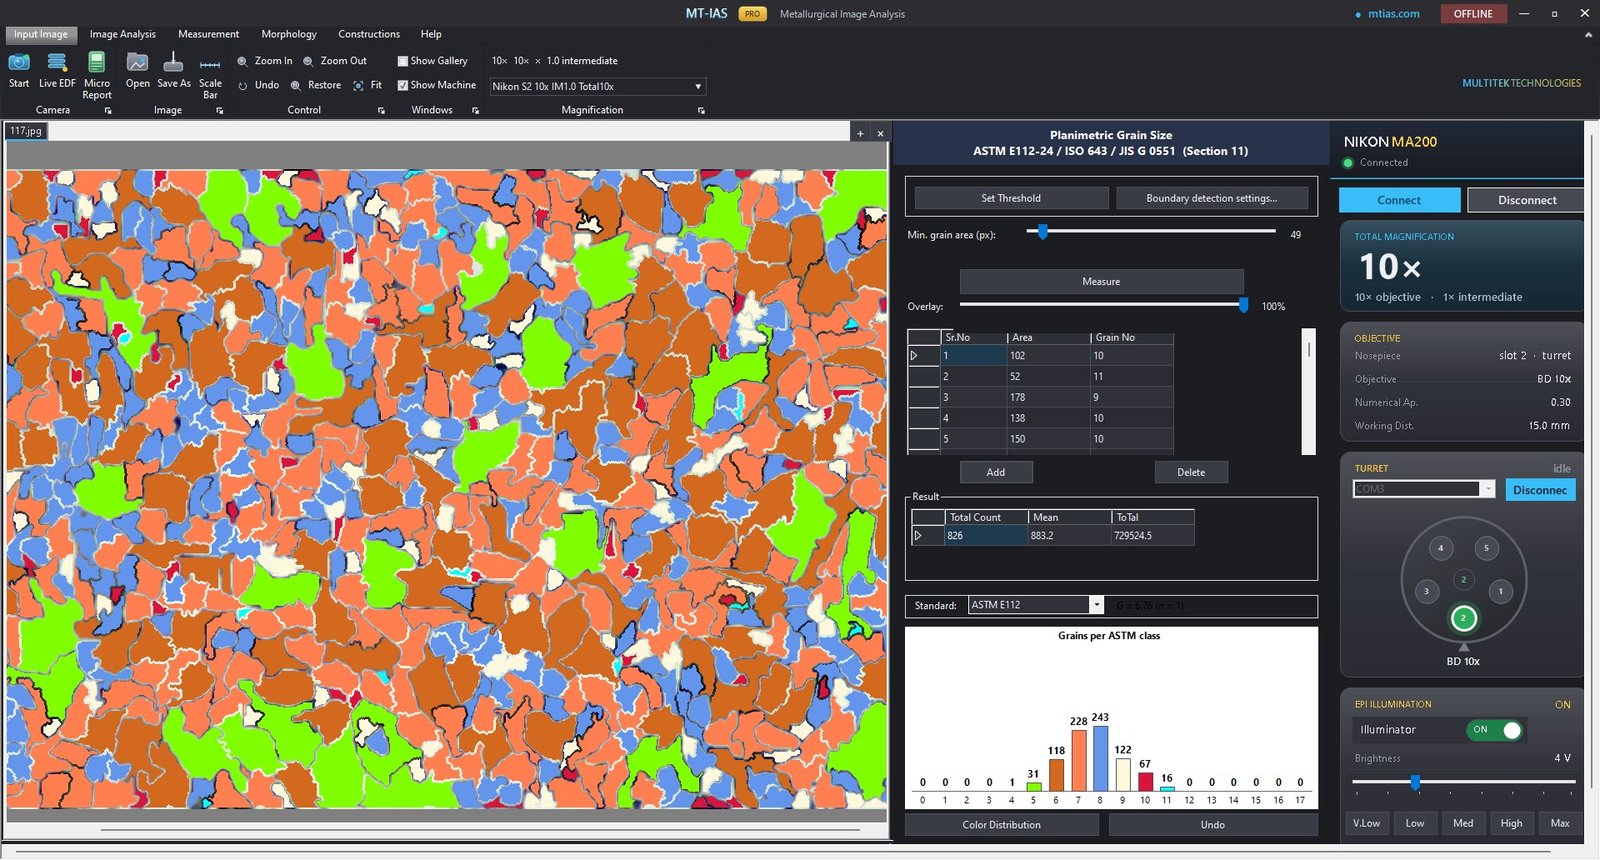The width and height of the screenshot is (1600, 860).
Task: Expand Image group launcher
Action: [220, 111]
